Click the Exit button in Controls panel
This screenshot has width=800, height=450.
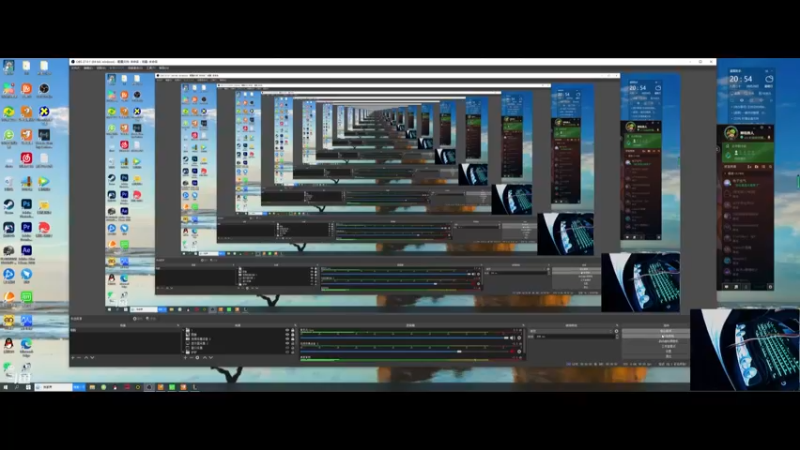click(655, 356)
